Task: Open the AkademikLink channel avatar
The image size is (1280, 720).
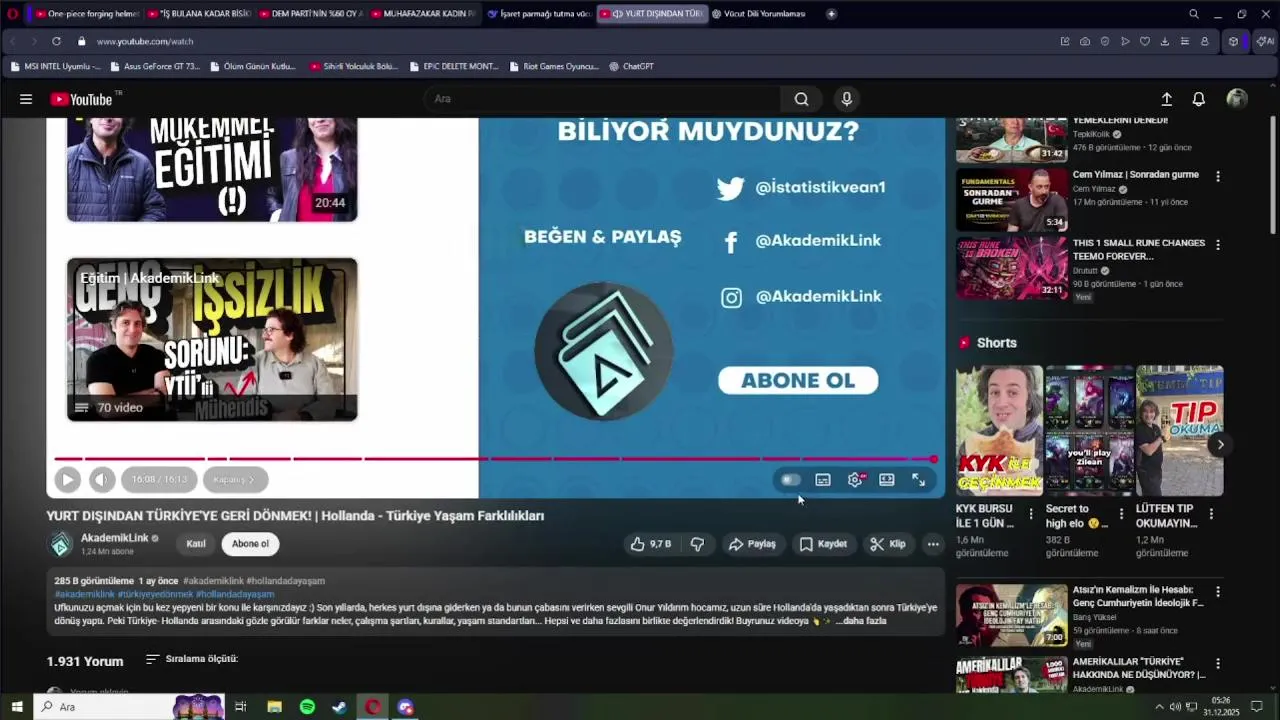Action: coord(61,544)
